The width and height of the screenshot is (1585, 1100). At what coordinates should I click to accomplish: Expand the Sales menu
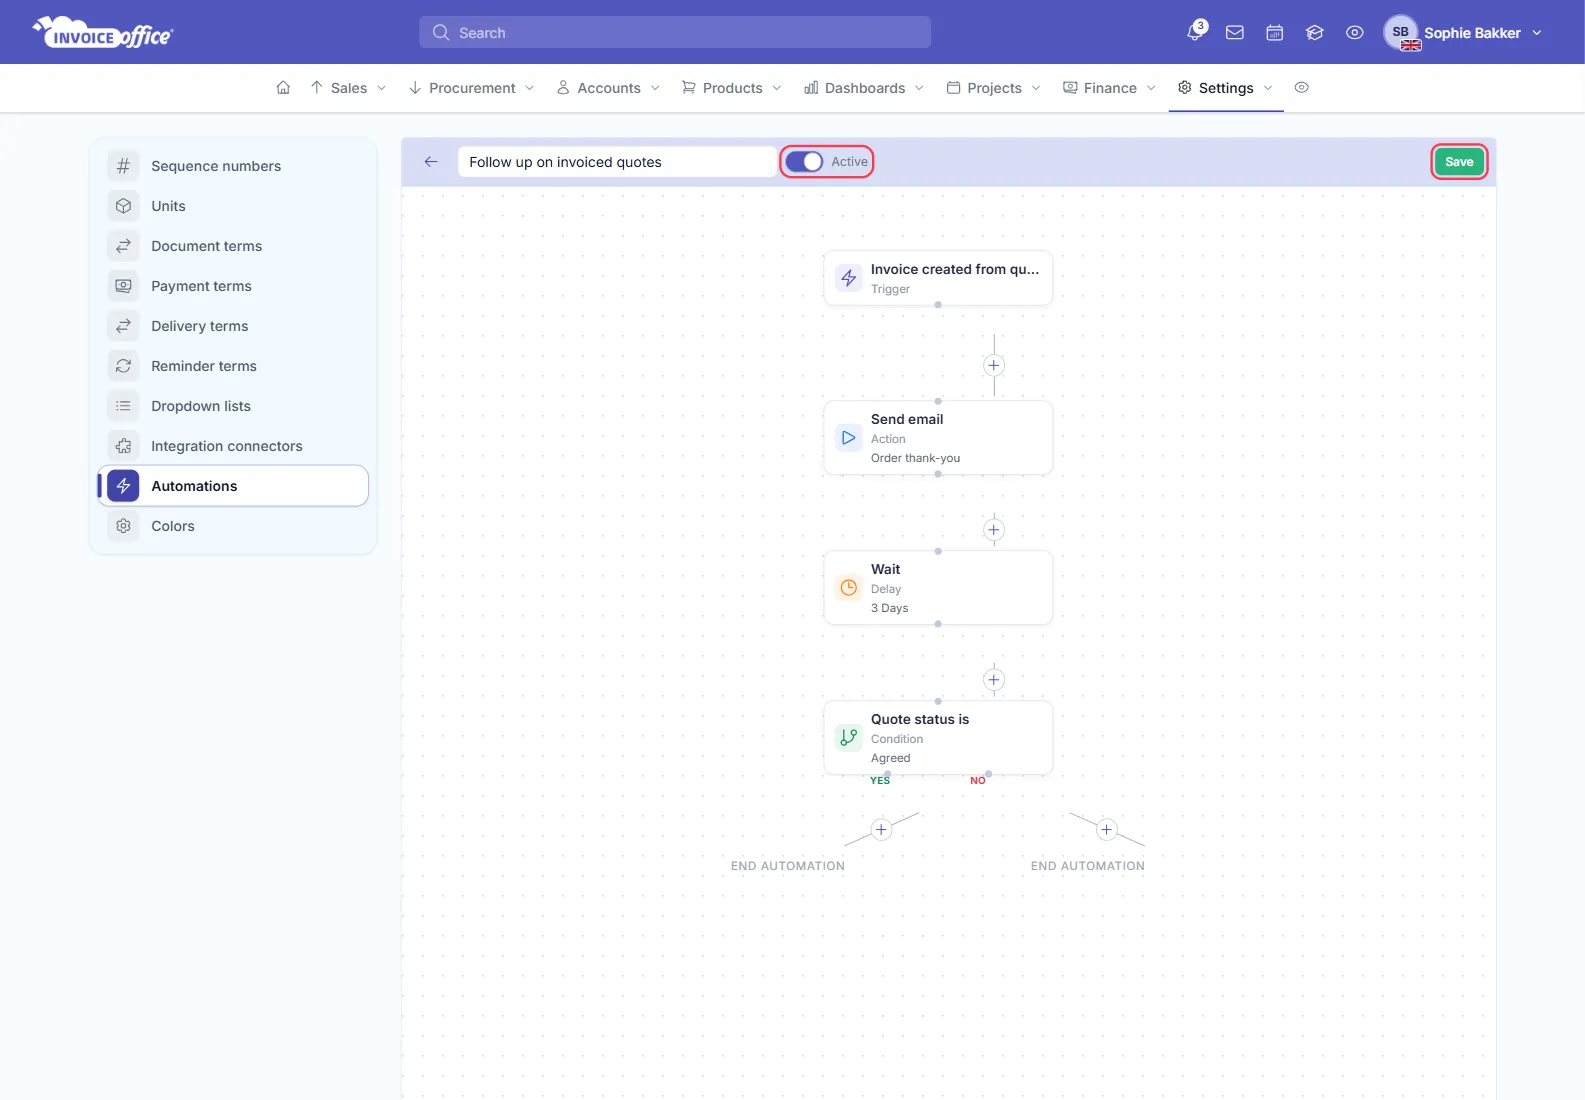(348, 88)
